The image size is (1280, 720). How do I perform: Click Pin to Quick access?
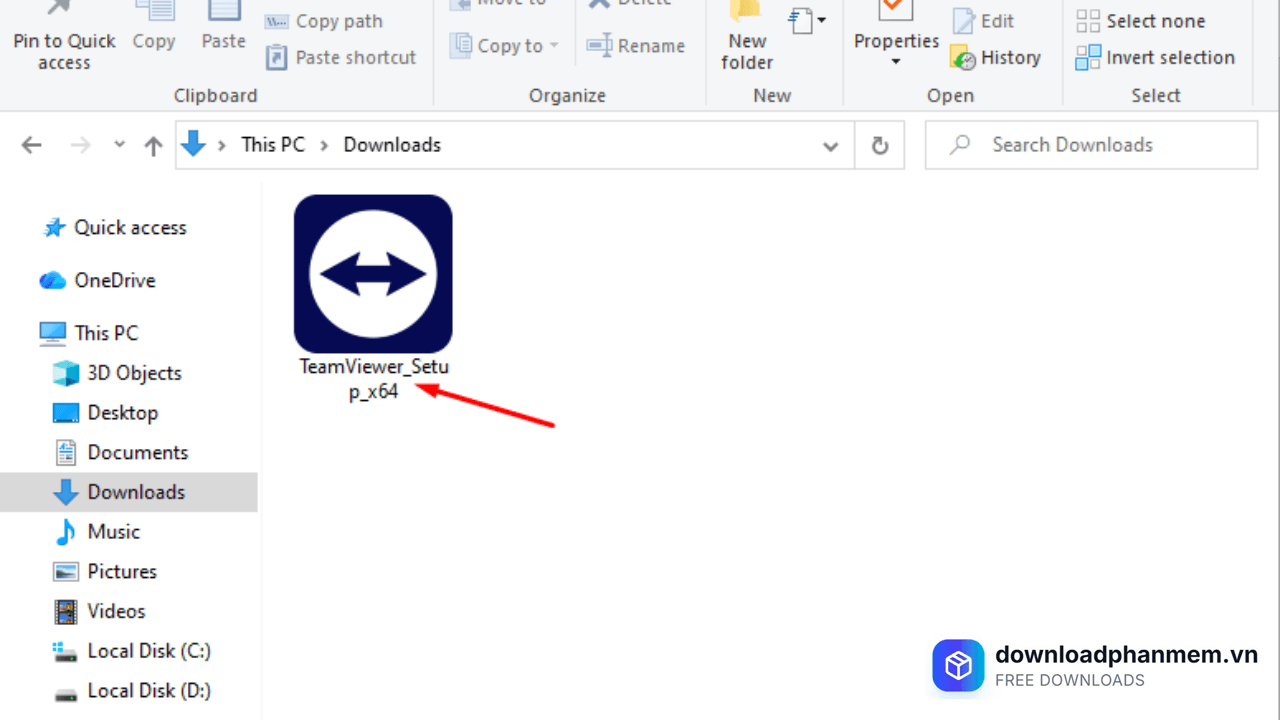(x=64, y=38)
